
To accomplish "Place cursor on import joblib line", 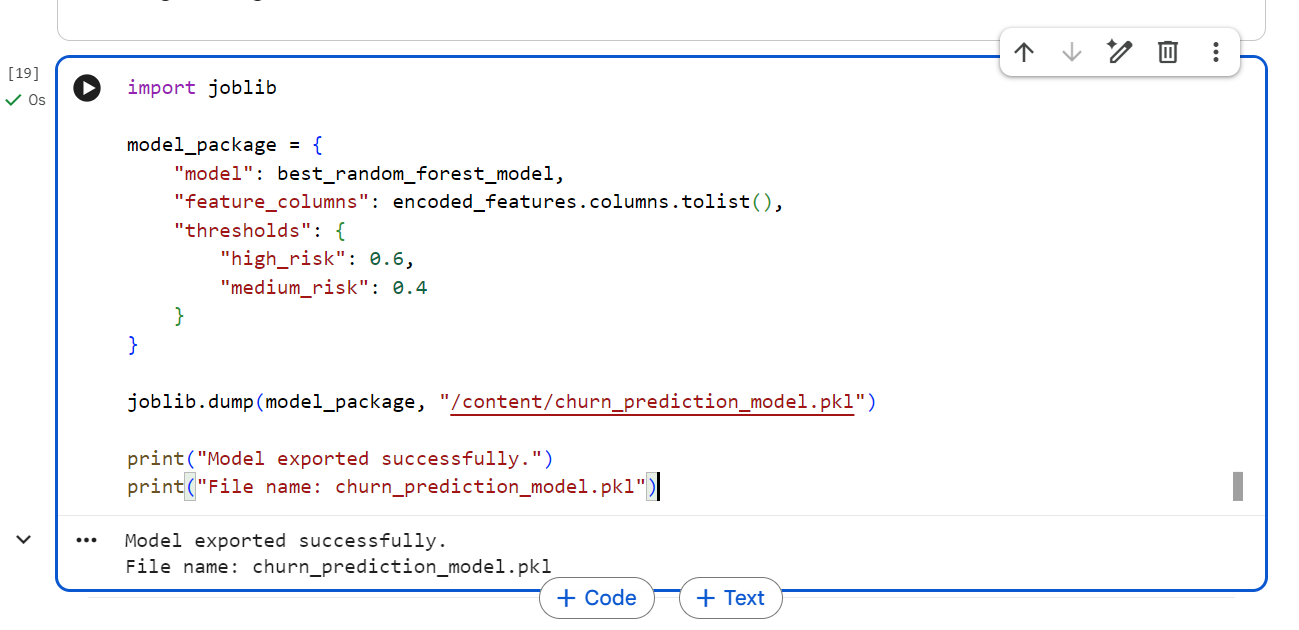I will coord(202,88).
